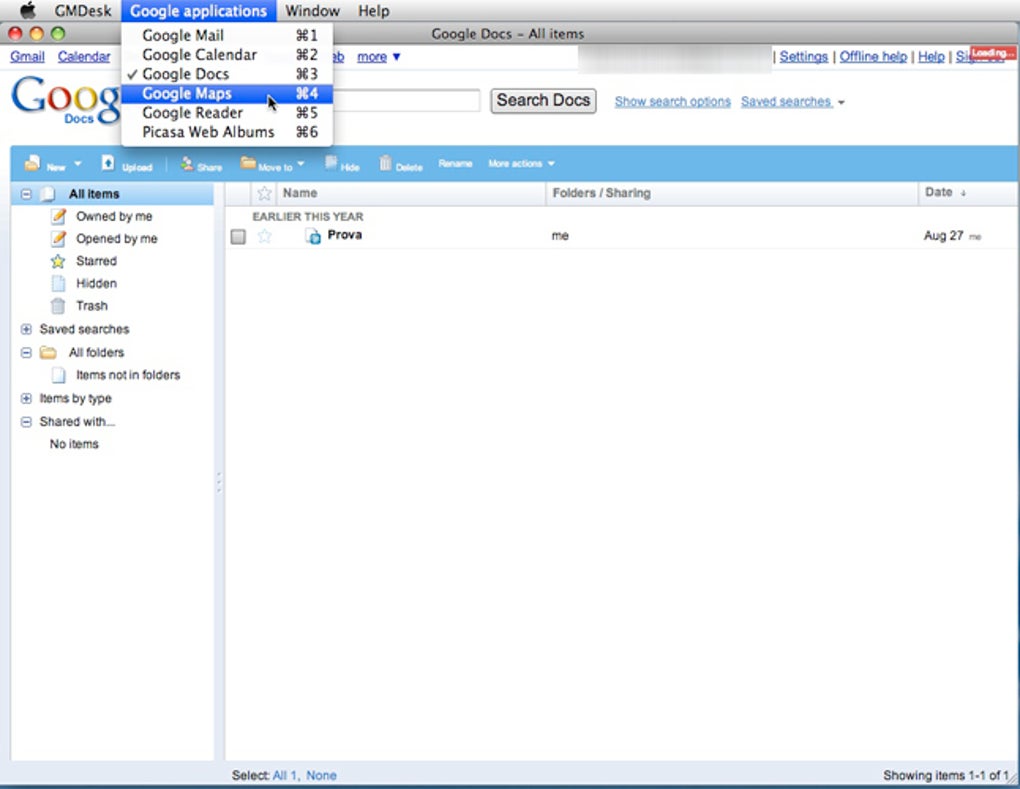Expand the Items by type node
This screenshot has height=789, width=1020.
(26, 398)
